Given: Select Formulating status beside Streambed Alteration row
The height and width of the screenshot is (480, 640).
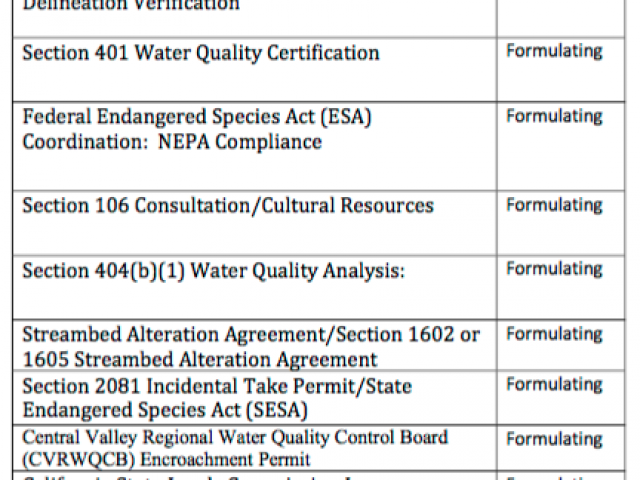Looking at the screenshot, I should [x=554, y=334].
